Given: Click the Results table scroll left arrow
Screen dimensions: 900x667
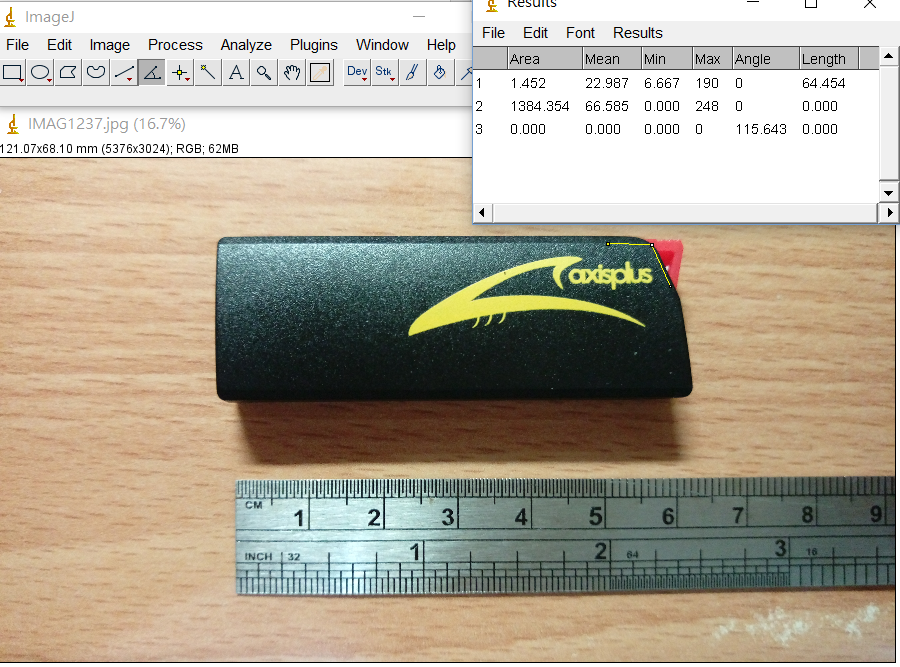Looking at the screenshot, I should point(482,212).
